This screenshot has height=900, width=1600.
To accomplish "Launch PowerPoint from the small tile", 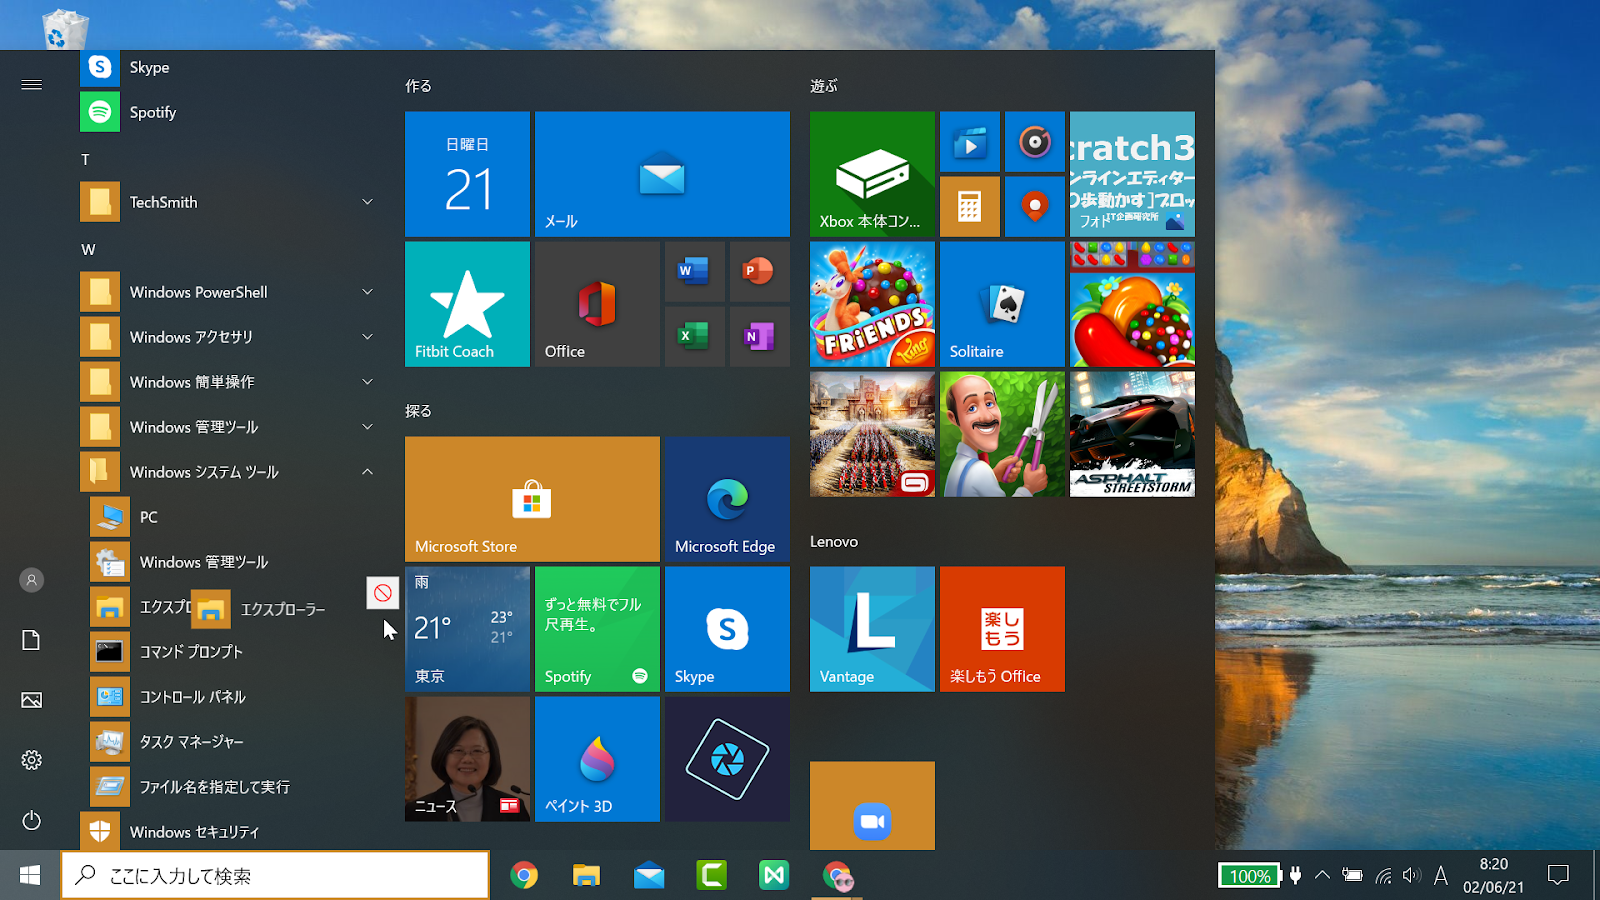I will (x=760, y=272).
